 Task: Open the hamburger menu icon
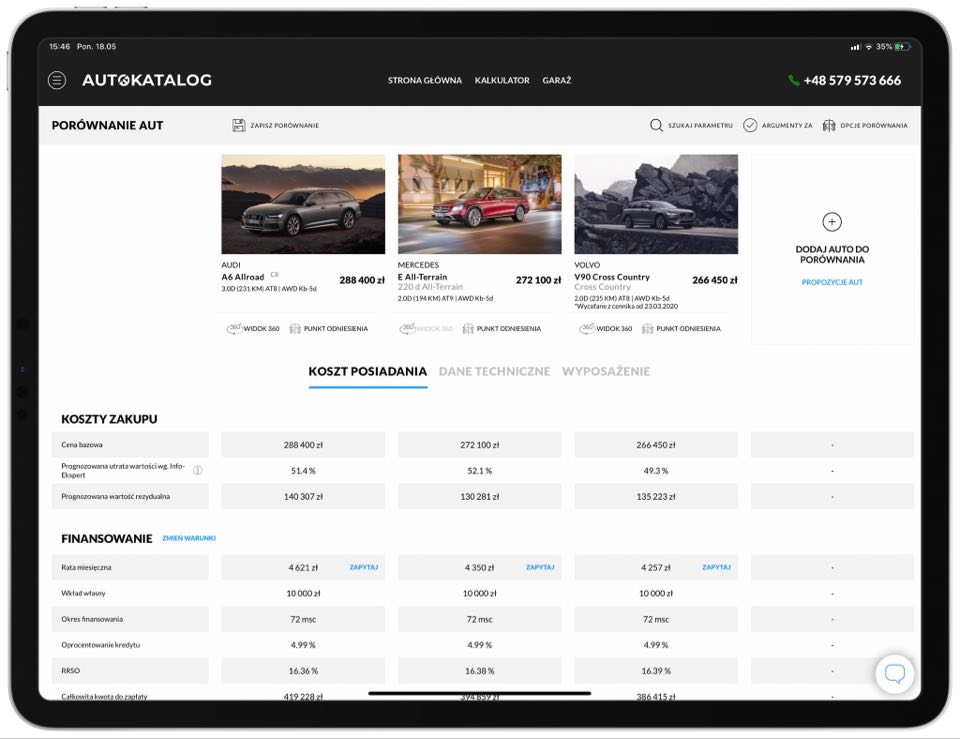pyautogui.click(x=57, y=80)
